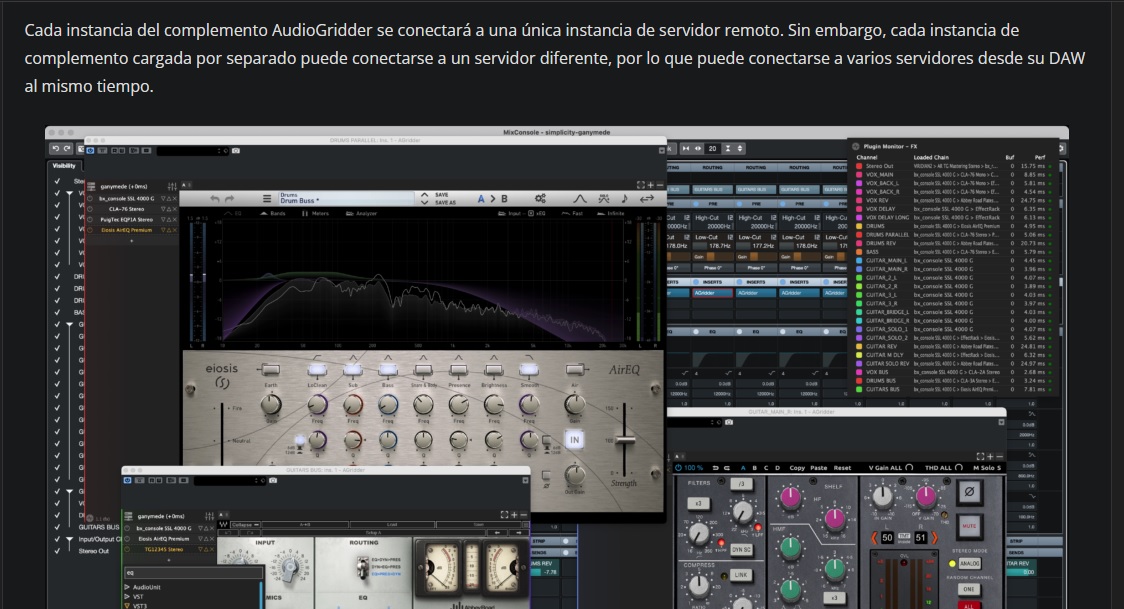Click the Copy button in bx_console
The height and width of the screenshot is (609, 1124).
point(797,468)
